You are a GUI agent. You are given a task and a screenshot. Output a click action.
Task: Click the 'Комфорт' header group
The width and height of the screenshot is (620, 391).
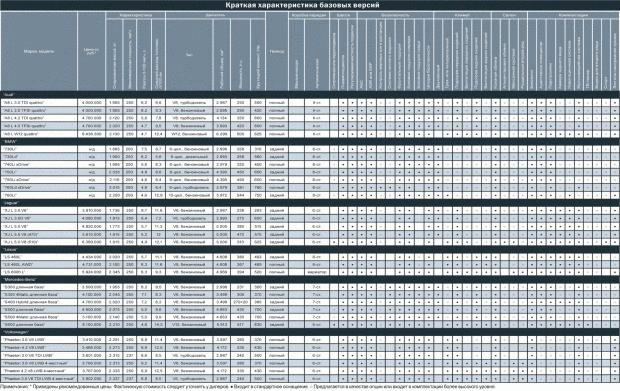(x=462, y=15)
